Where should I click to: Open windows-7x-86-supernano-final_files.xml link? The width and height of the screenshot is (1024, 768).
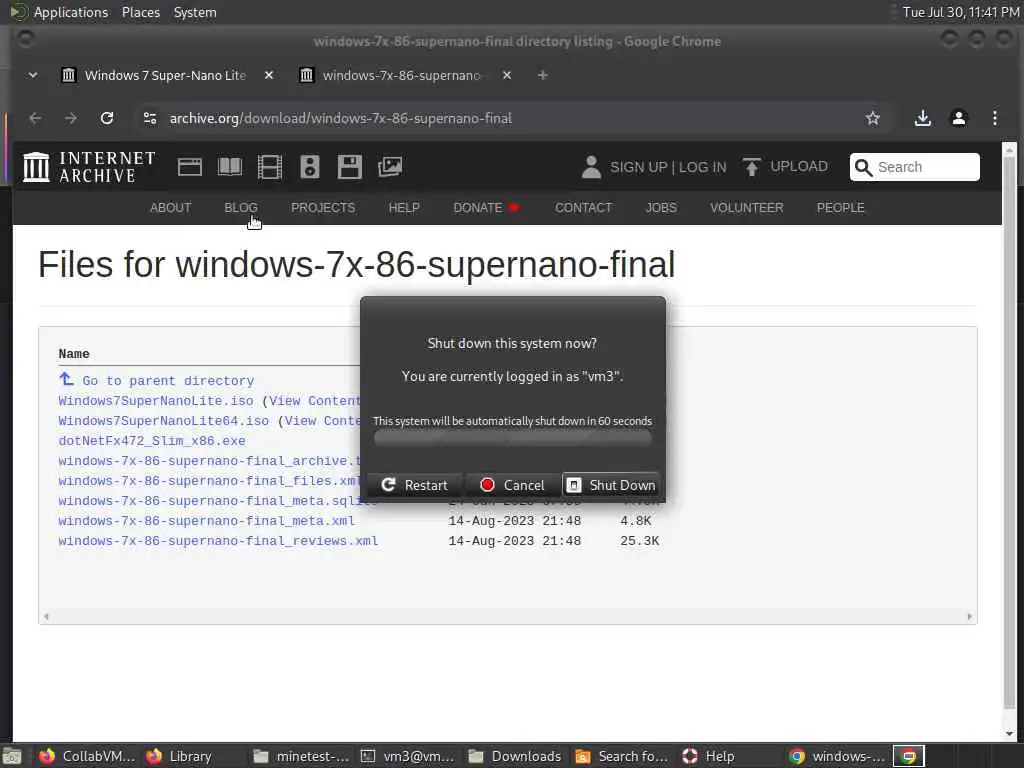[209, 481]
